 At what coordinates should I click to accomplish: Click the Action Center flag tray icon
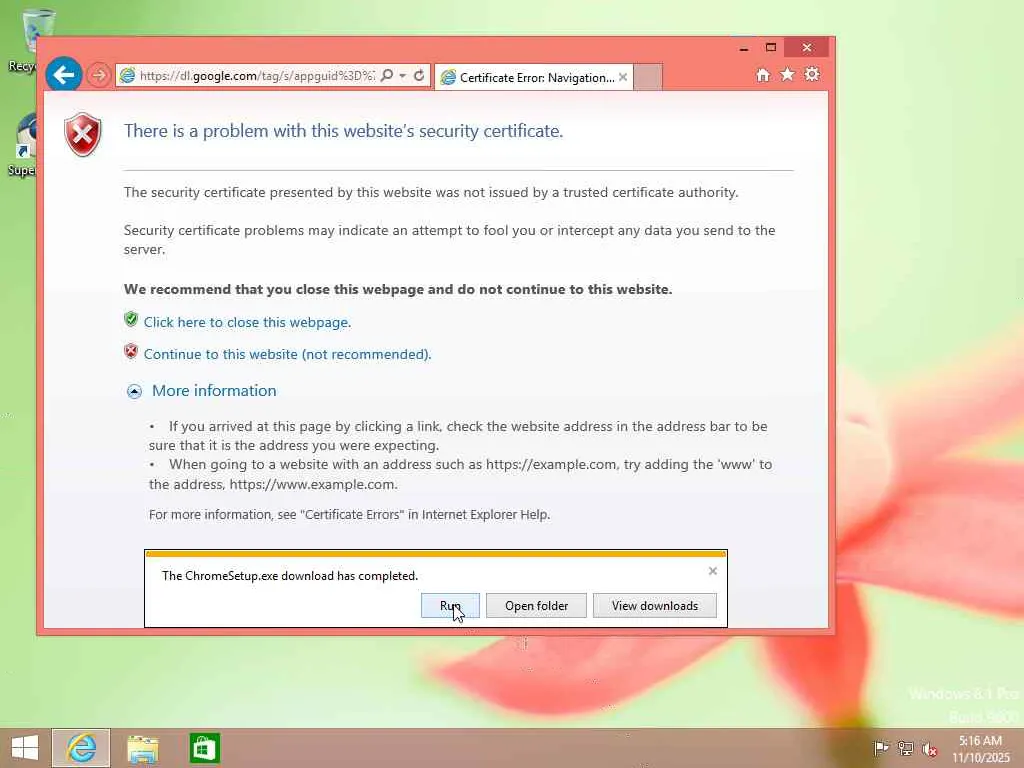[880, 748]
